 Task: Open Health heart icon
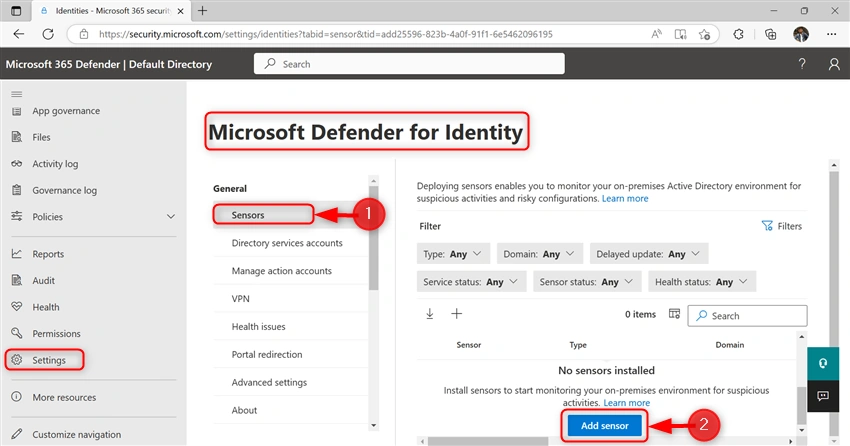(x=17, y=307)
